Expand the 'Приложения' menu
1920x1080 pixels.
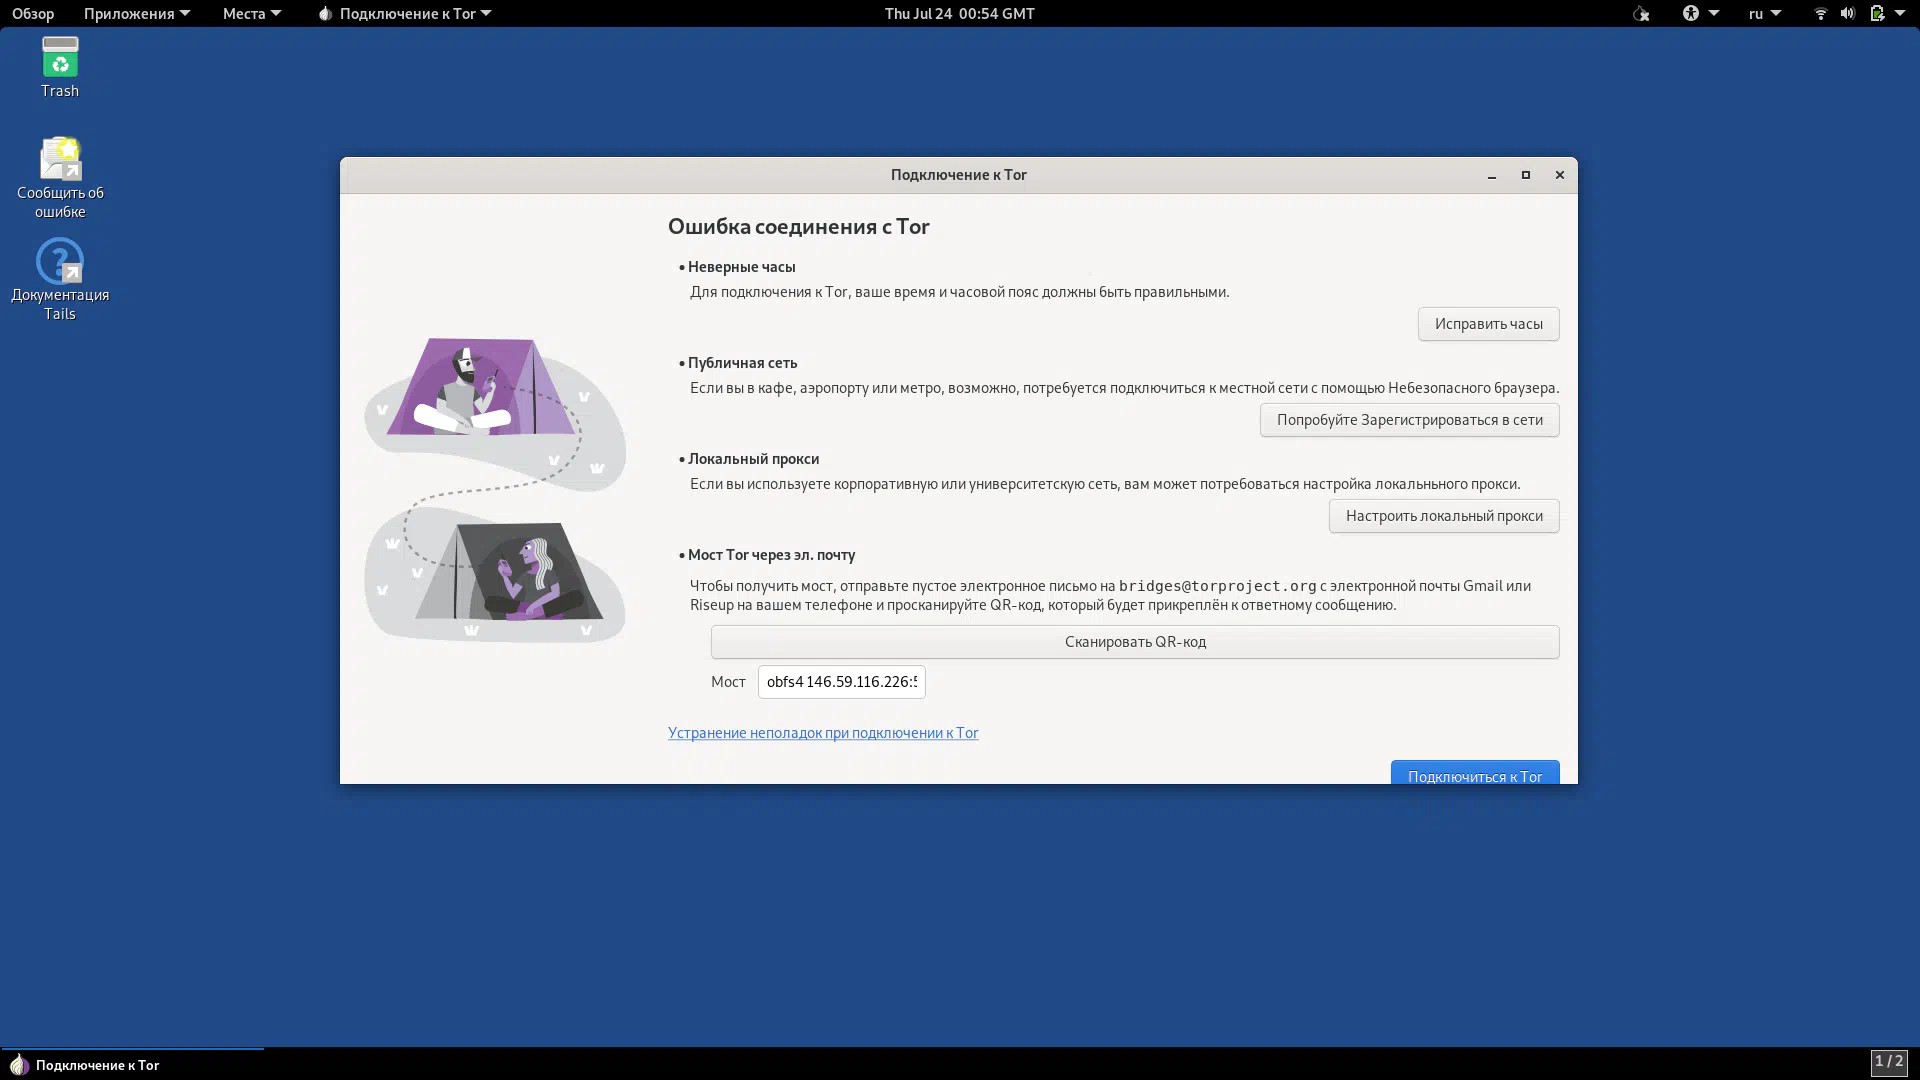click(x=136, y=13)
